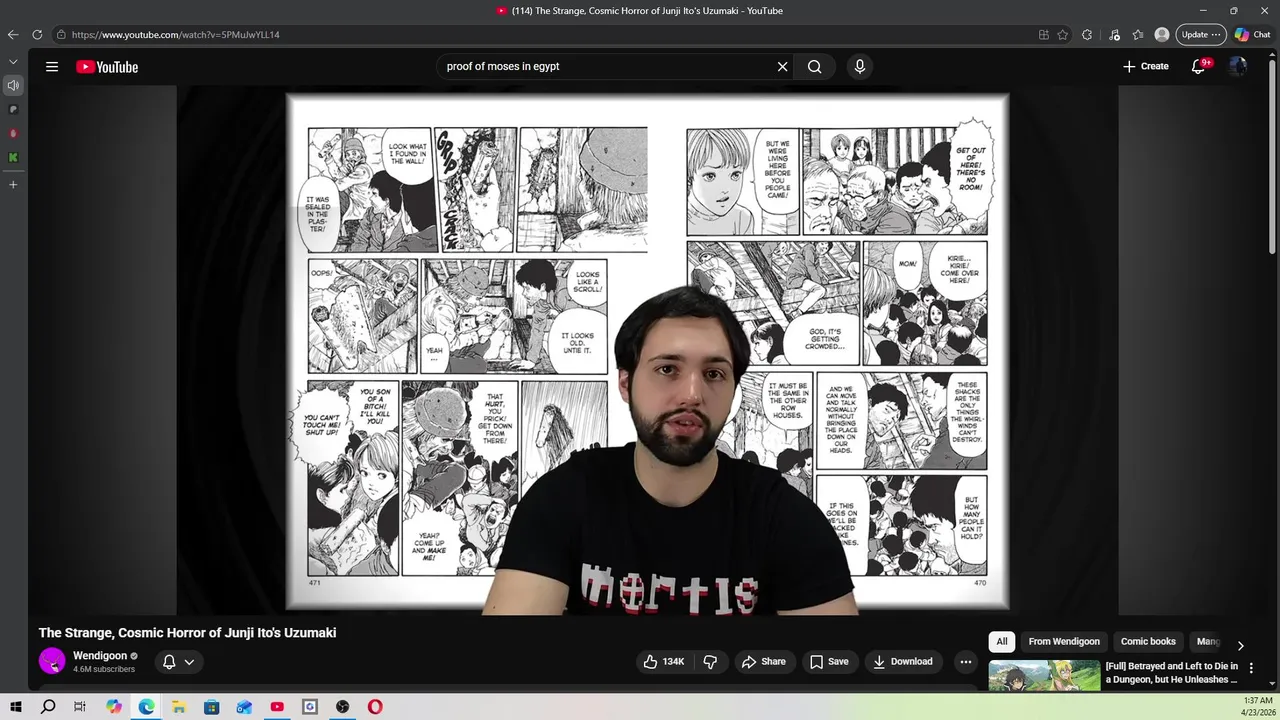Screen dimensions: 1280x720
Task: Open the favorites hub icon
Action: (x=1138, y=34)
